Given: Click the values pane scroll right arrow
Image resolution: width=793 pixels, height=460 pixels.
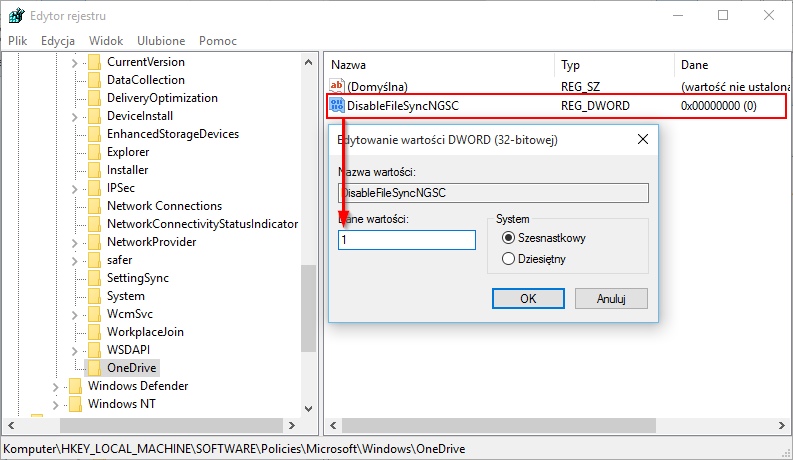Looking at the screenshot, I should (x=781, y=425).
